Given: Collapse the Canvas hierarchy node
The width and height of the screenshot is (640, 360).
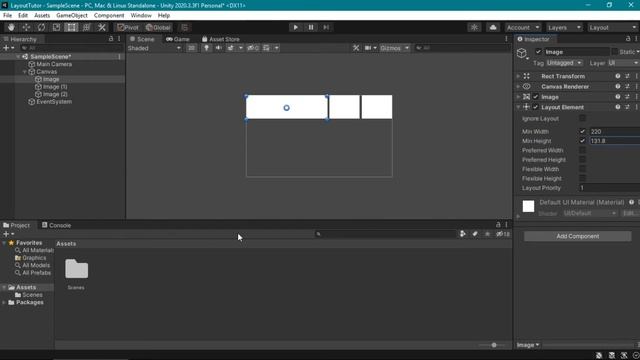Looking at the screenshot, I should 24,72.
